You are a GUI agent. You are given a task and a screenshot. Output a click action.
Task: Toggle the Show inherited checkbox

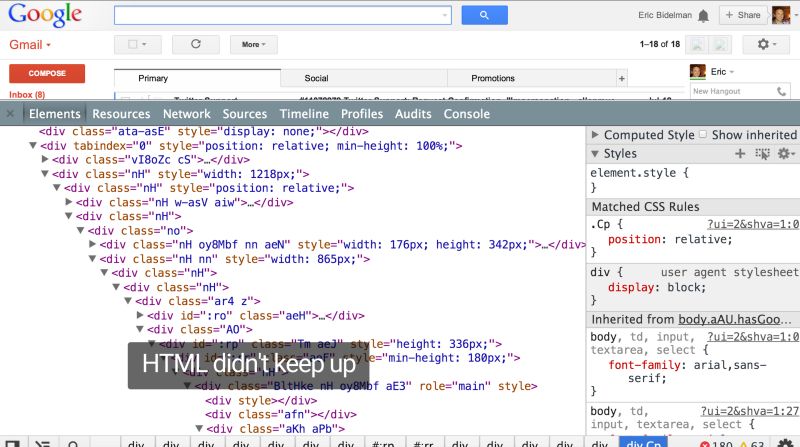coord(703,134)
